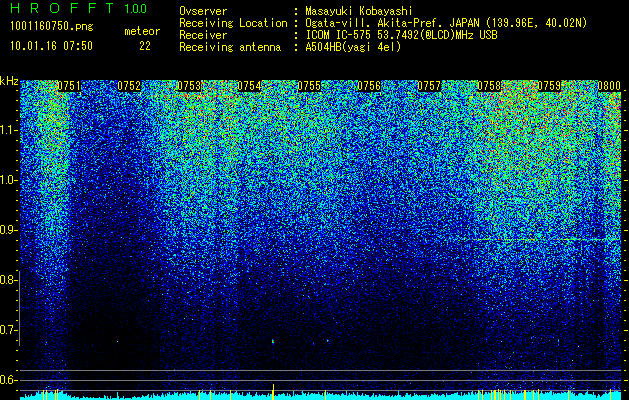This screenshot has height=400, width=629.
Task: Select the 0751 time marker
Action: [69, 86]
